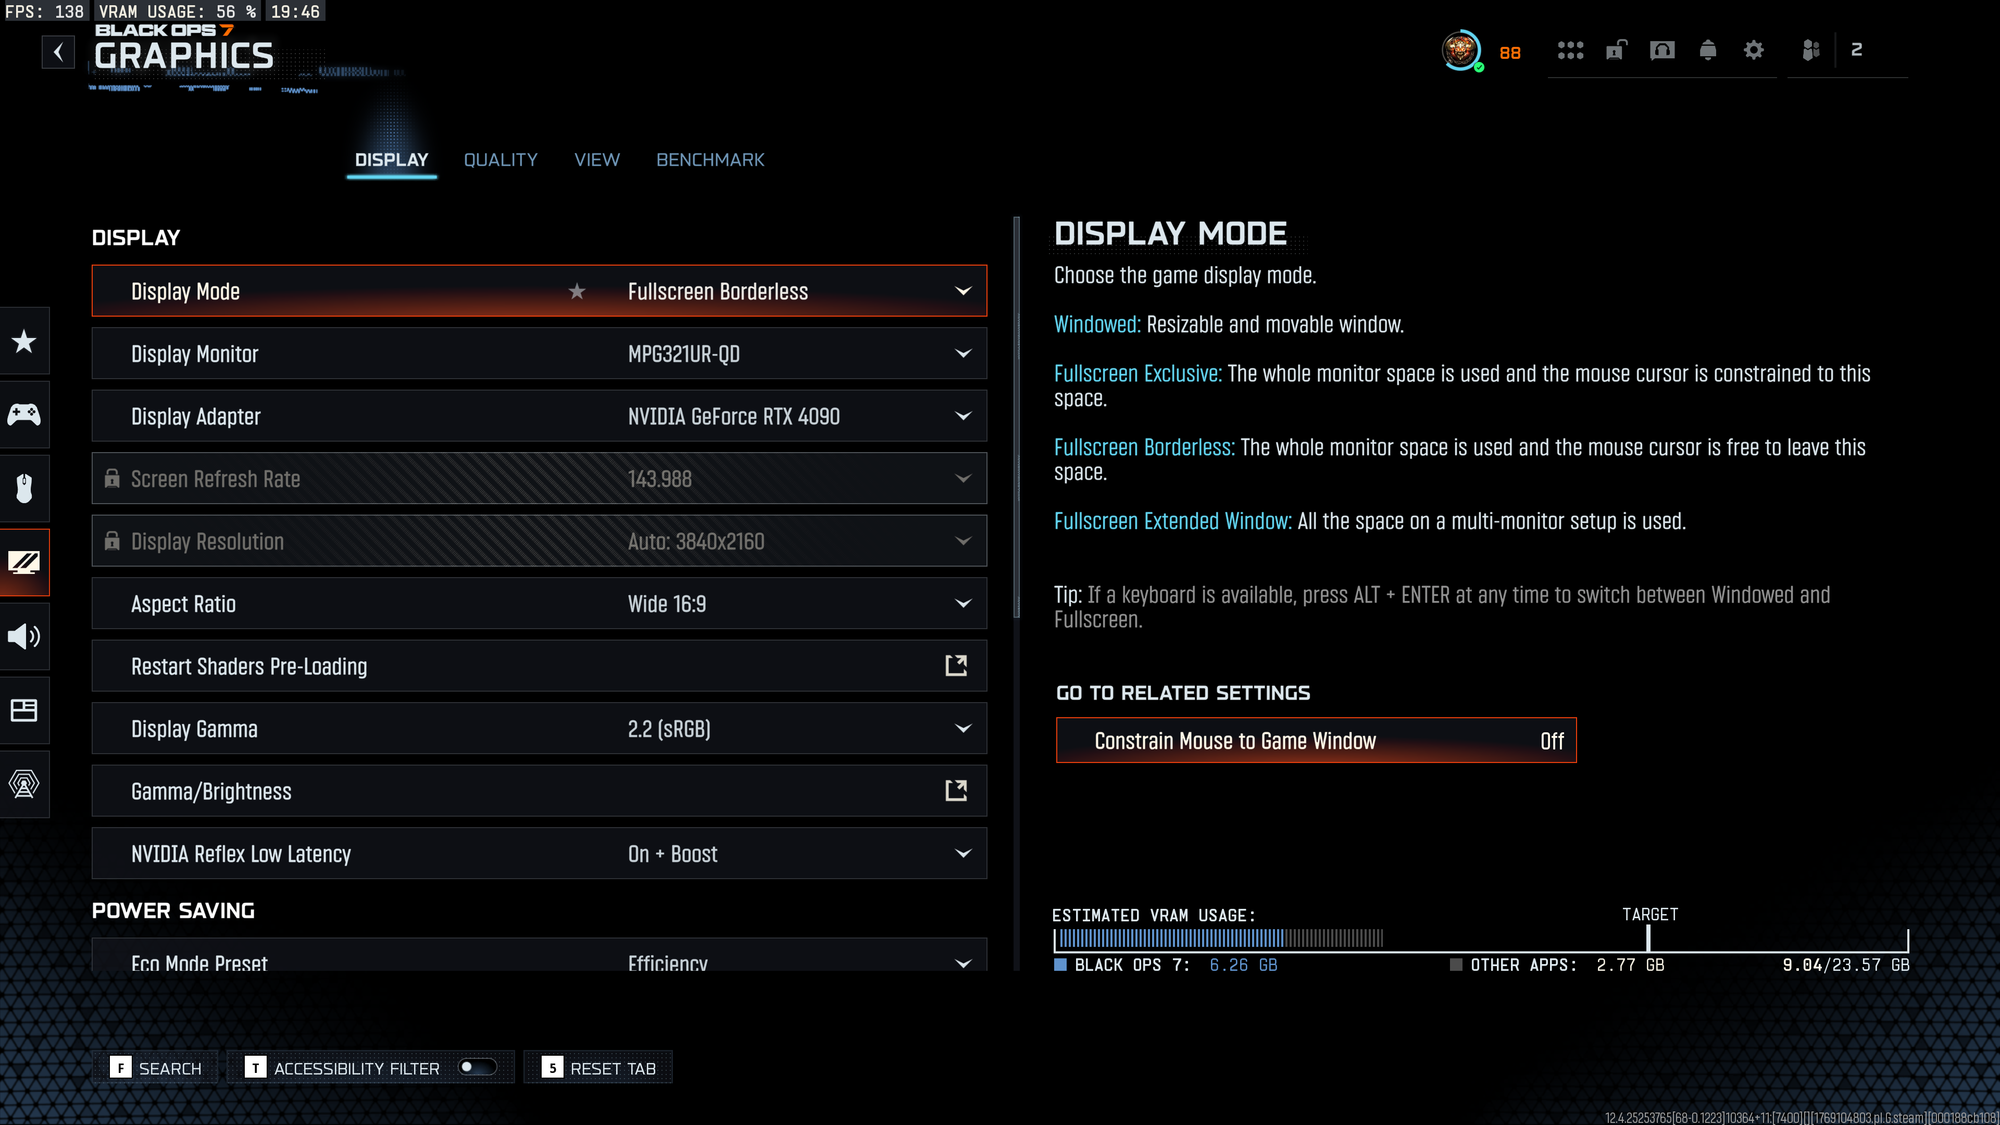This screenshot has height=1125, width=2000.
Task: Click the back arrow next to Graphics title
Action: coord(58,52)
